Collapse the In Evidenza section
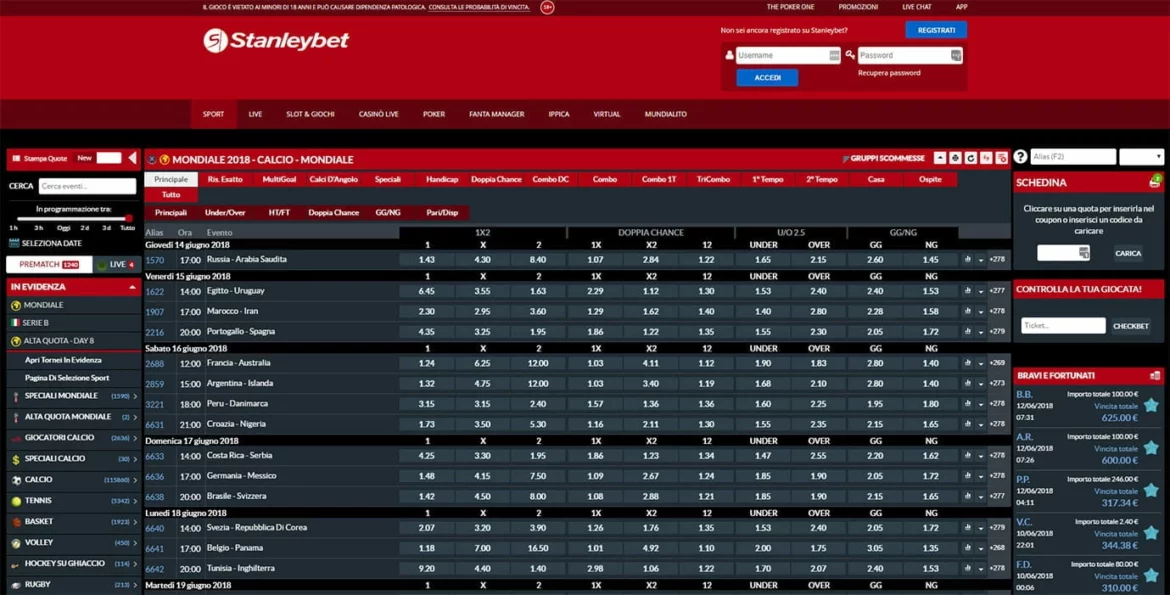 (x=131, y=287)
